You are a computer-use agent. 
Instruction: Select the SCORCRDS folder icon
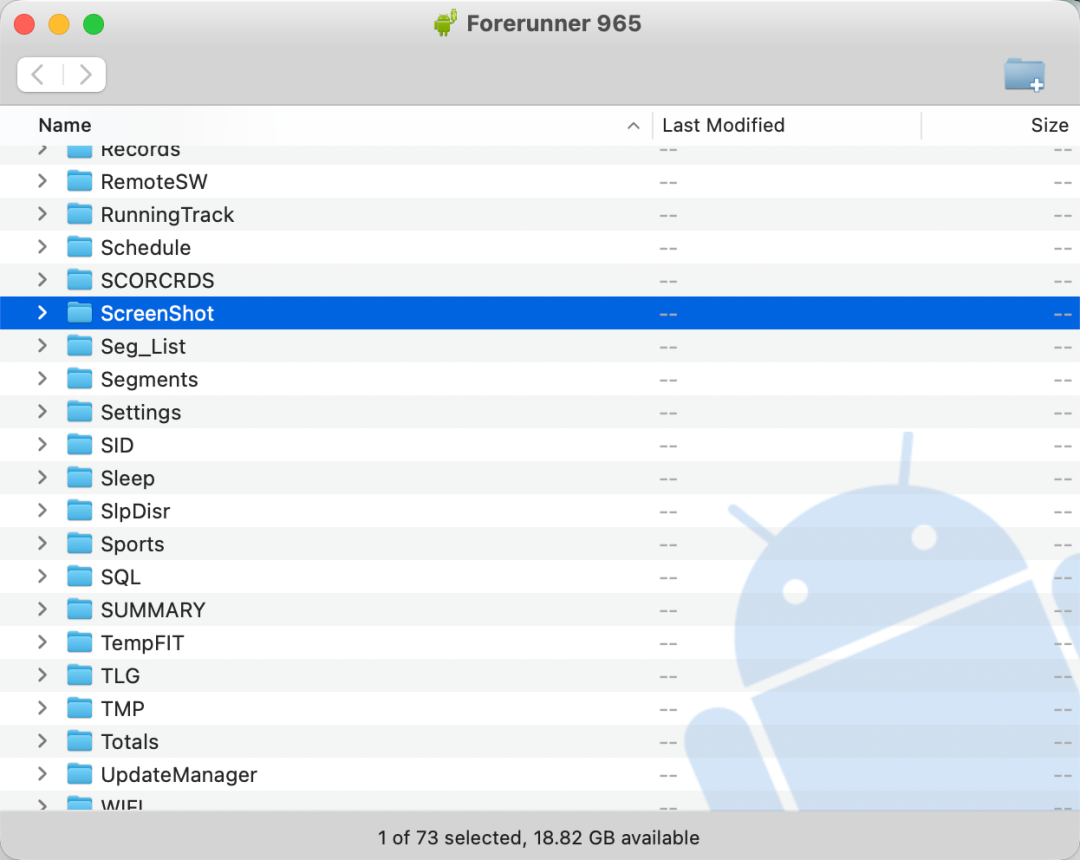pos(80,280)
